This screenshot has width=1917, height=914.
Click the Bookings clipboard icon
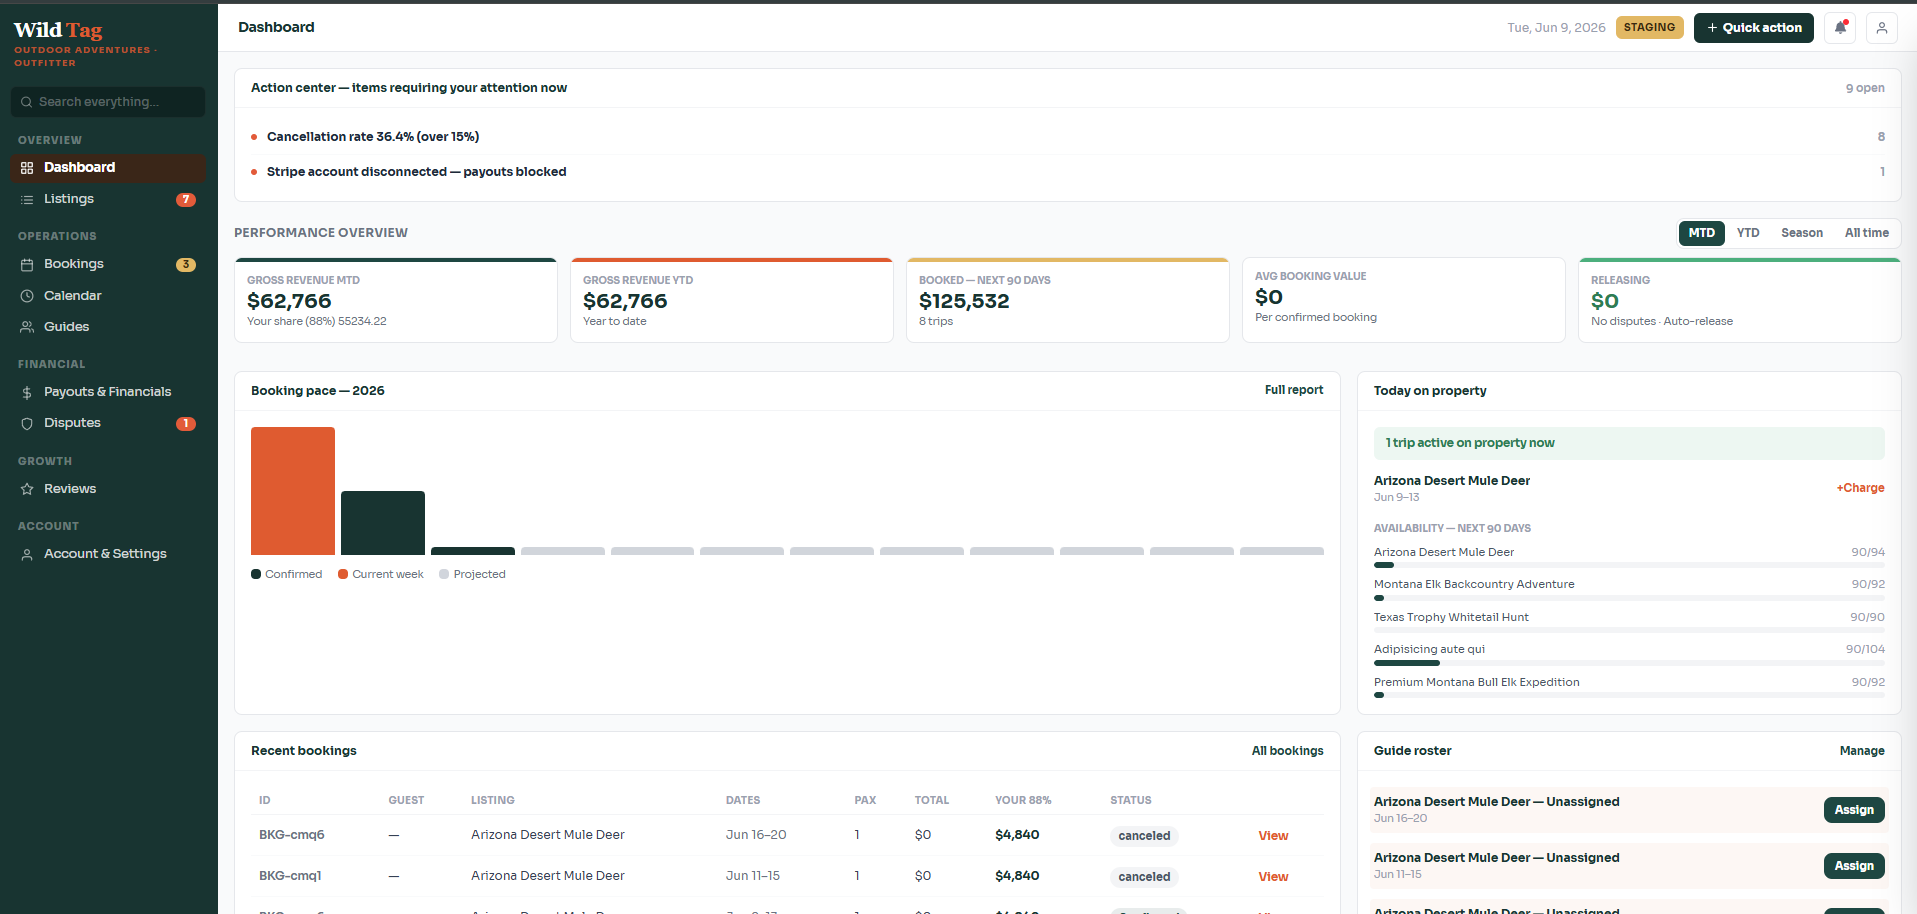pyautogui.click(x=27, y=265)
